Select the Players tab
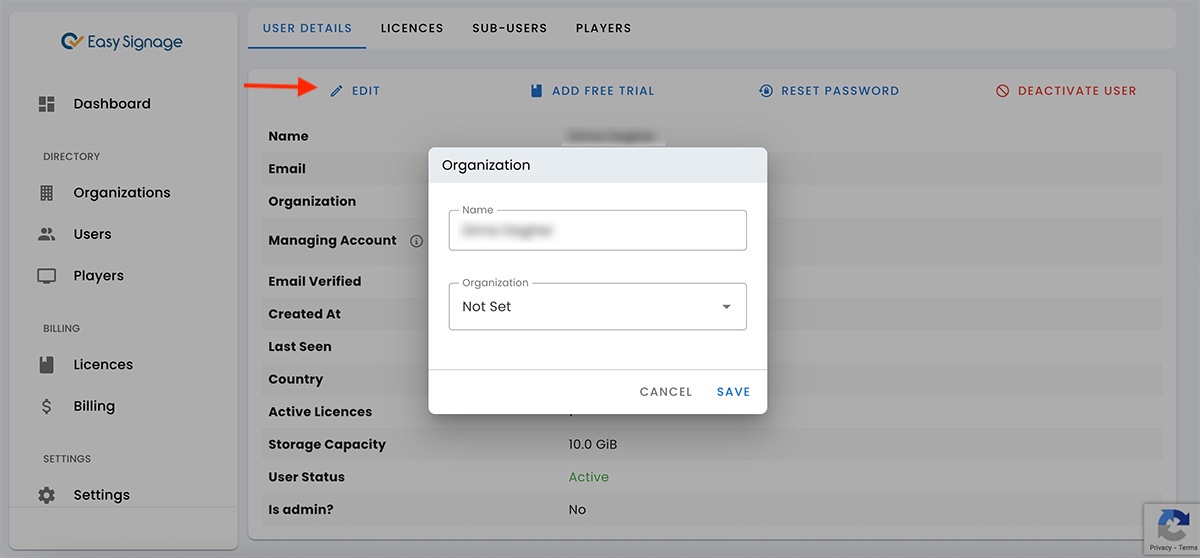Screen dimensions: 1200x558 pos(603,28)
